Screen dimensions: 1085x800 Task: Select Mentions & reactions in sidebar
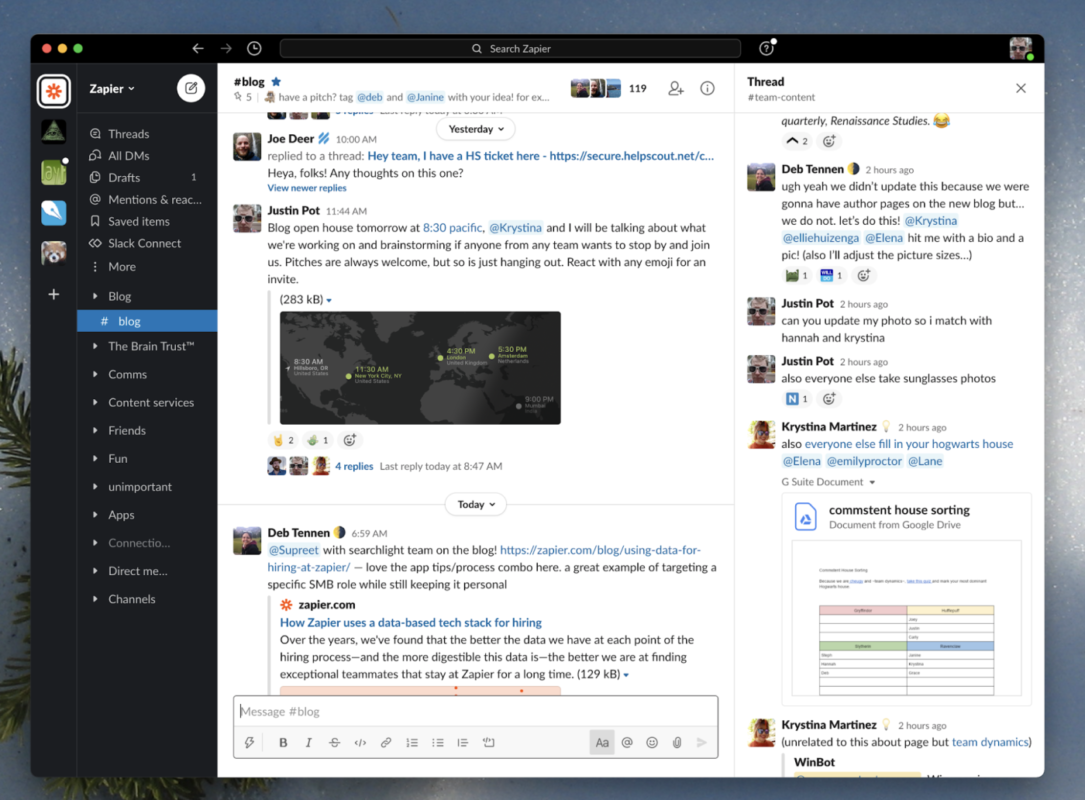click(154, 199)
